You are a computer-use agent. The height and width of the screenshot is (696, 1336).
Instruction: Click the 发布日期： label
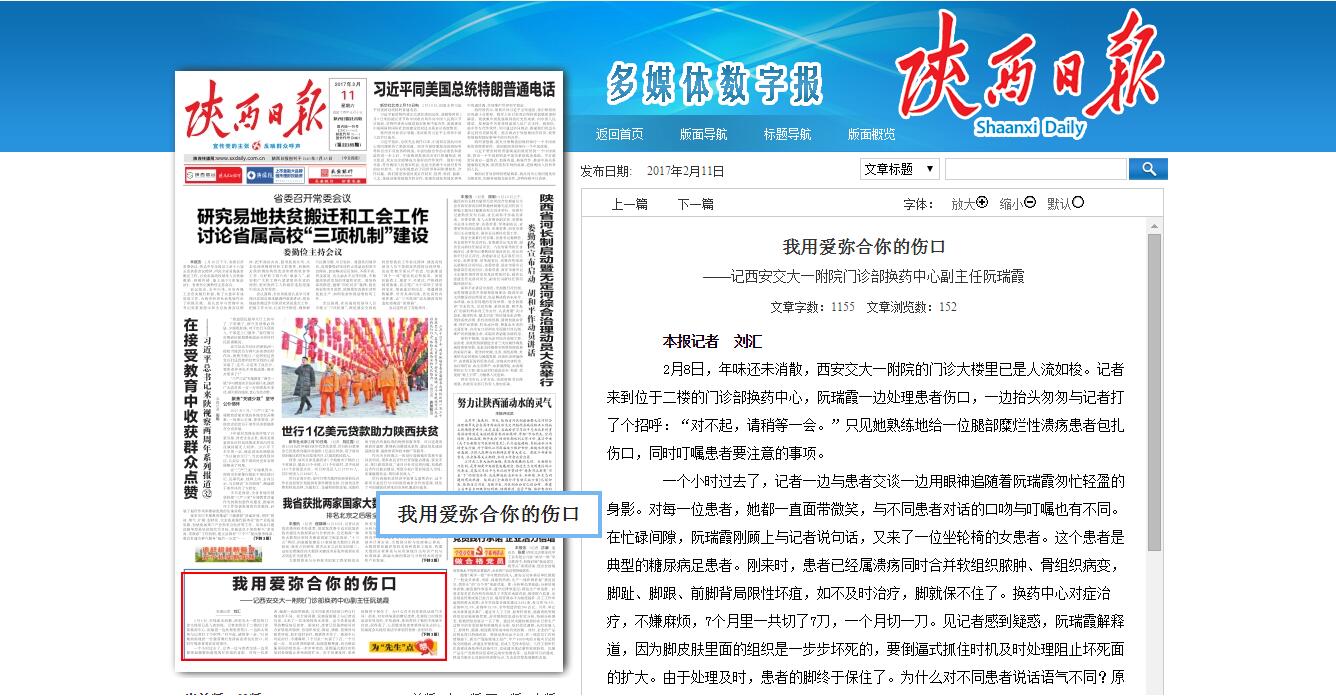[607, 171]
